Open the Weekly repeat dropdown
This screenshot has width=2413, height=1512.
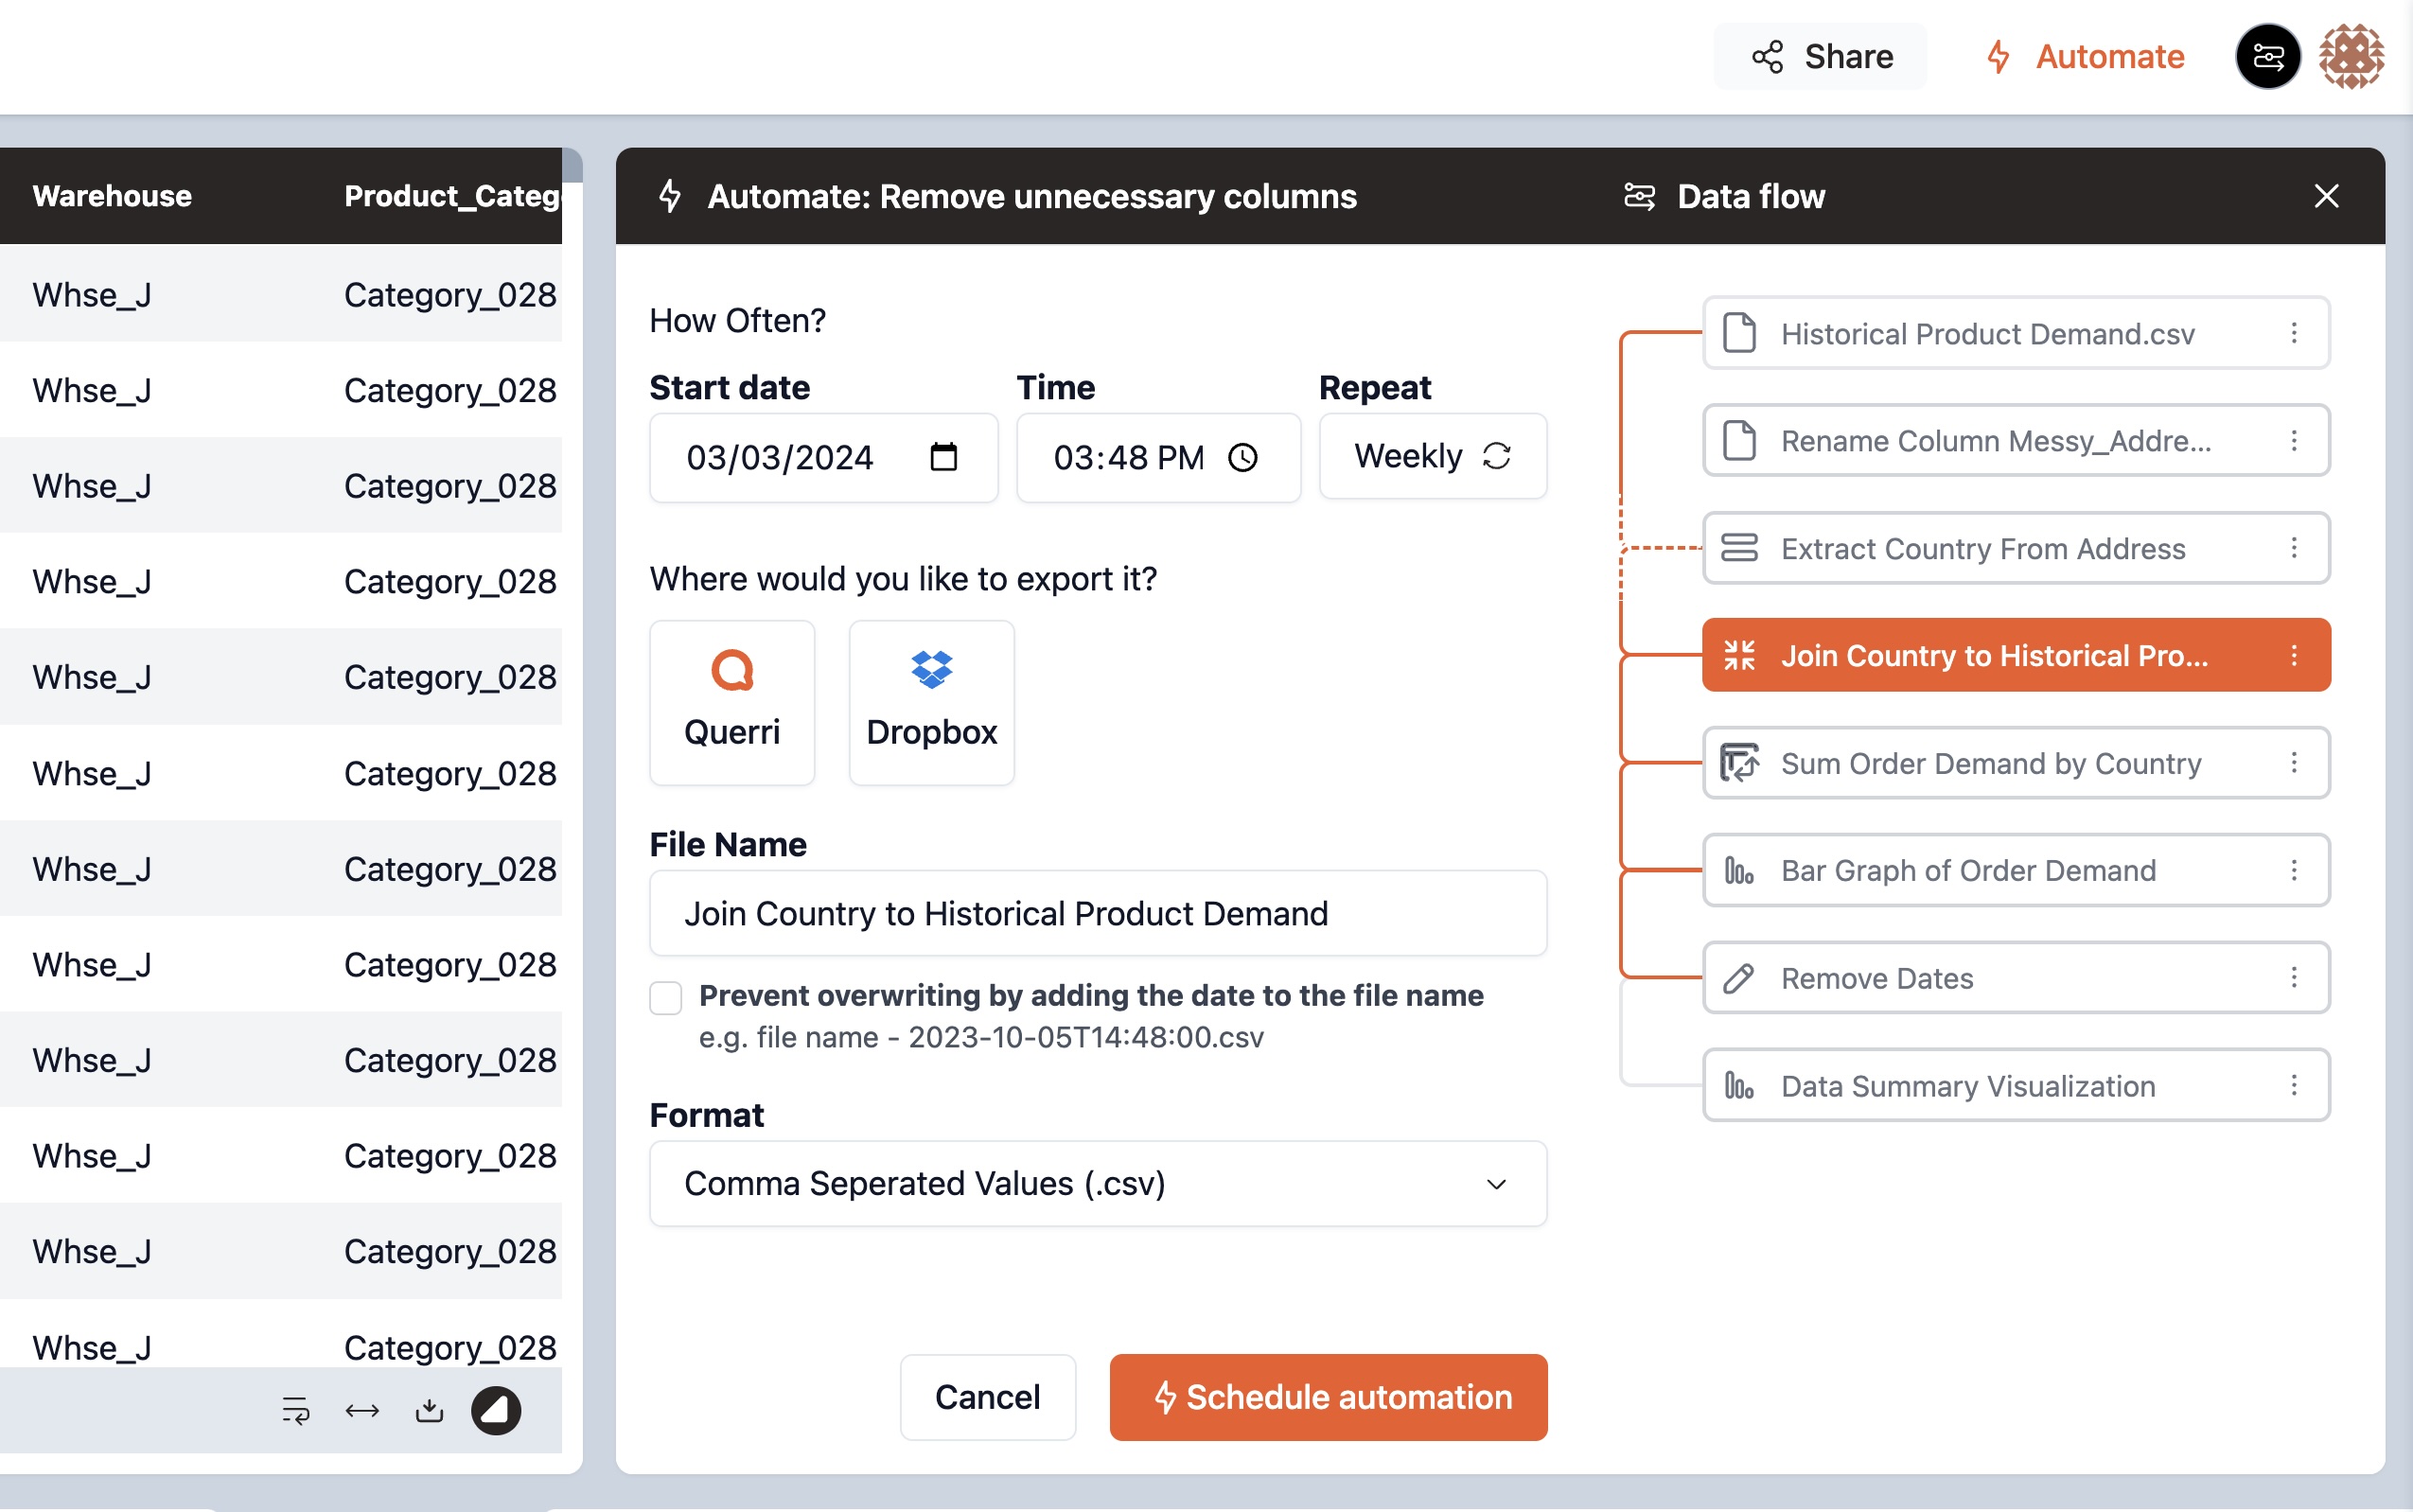(x=1432, y=456)
